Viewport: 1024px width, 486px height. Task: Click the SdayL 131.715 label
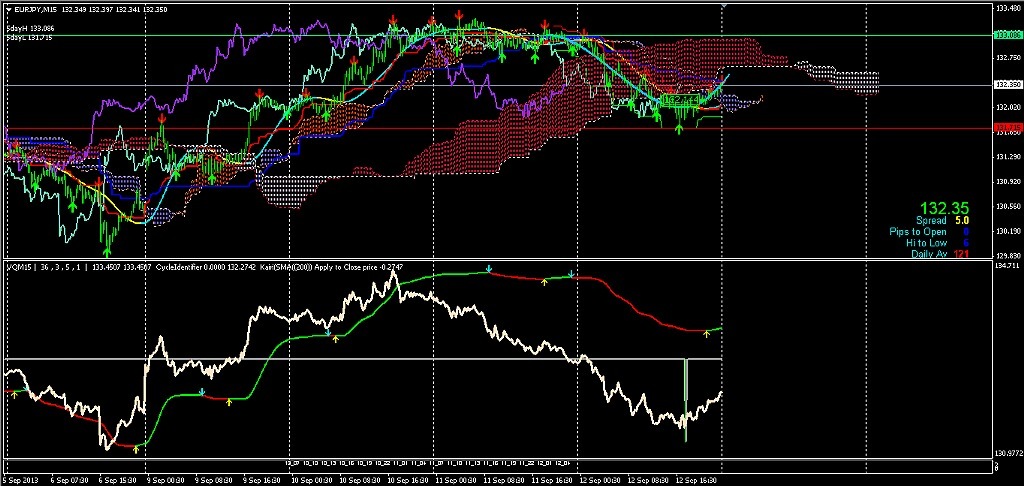pyautogui.click(x=29, y=37)
